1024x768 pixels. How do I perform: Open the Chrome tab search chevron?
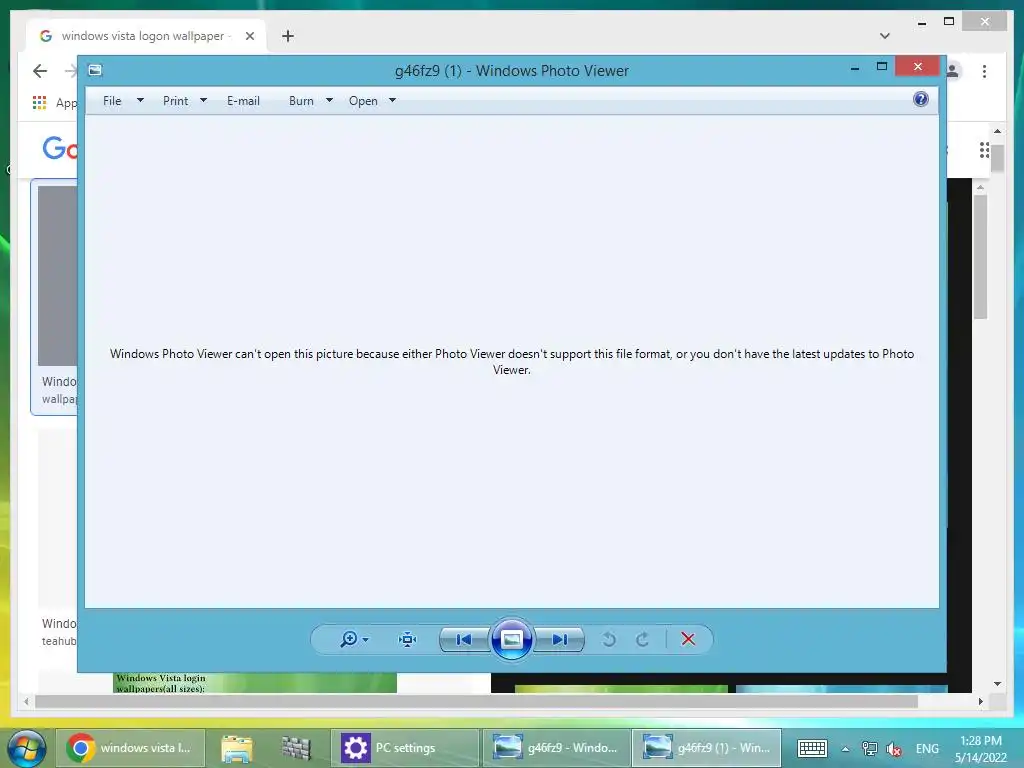pyautogui.click(x=884, y=36)
